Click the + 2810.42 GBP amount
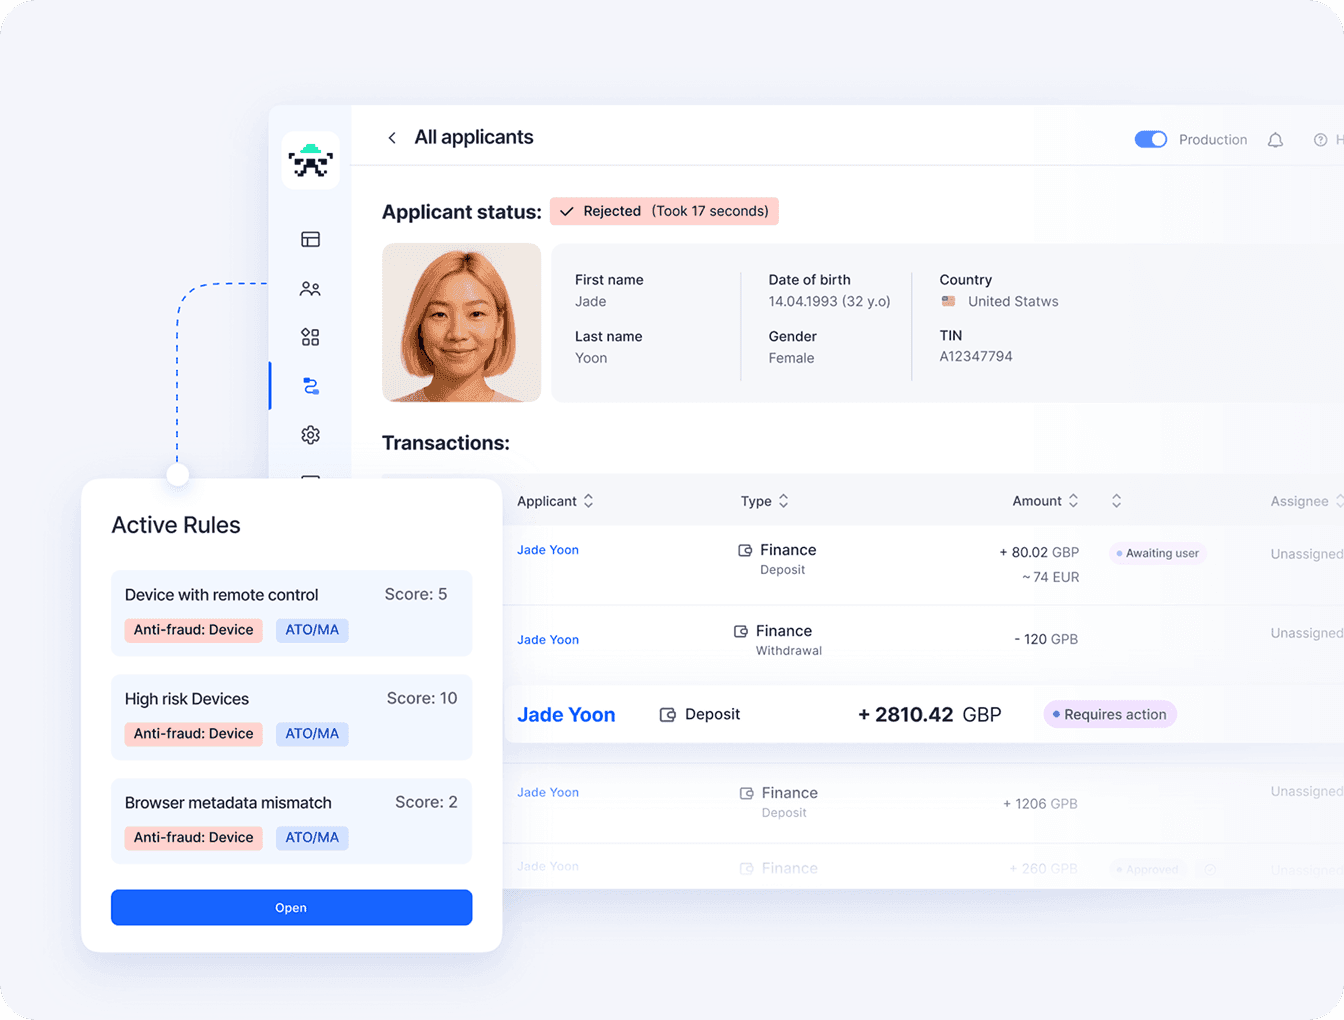This screenshot has height=1020, width=1344. coord(929,715)
